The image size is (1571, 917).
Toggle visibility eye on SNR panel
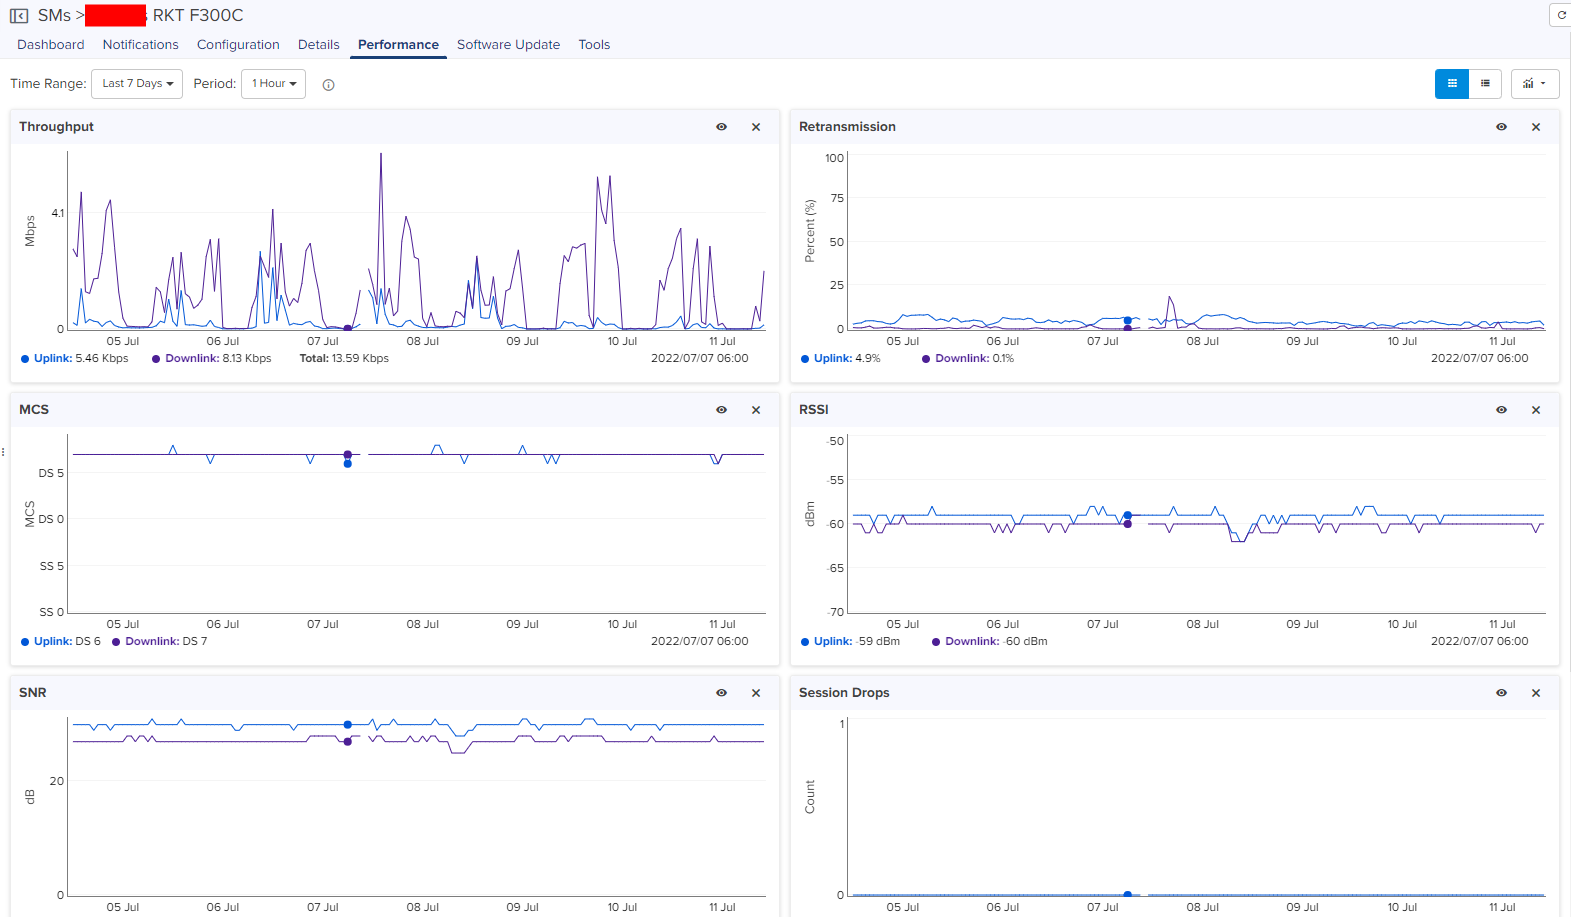pyautogui.click(x=721, y=693)
